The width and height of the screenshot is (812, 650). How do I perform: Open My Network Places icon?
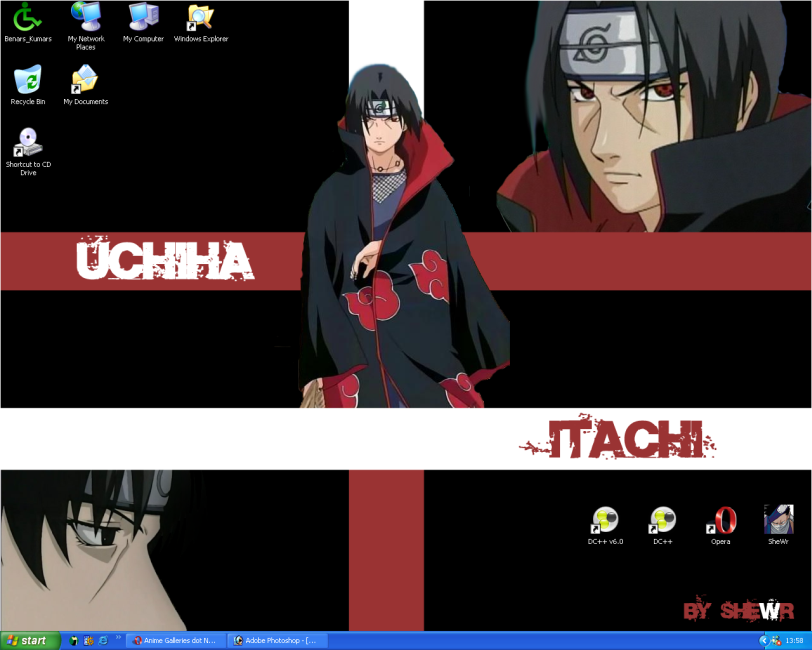[x=86, y=26]
